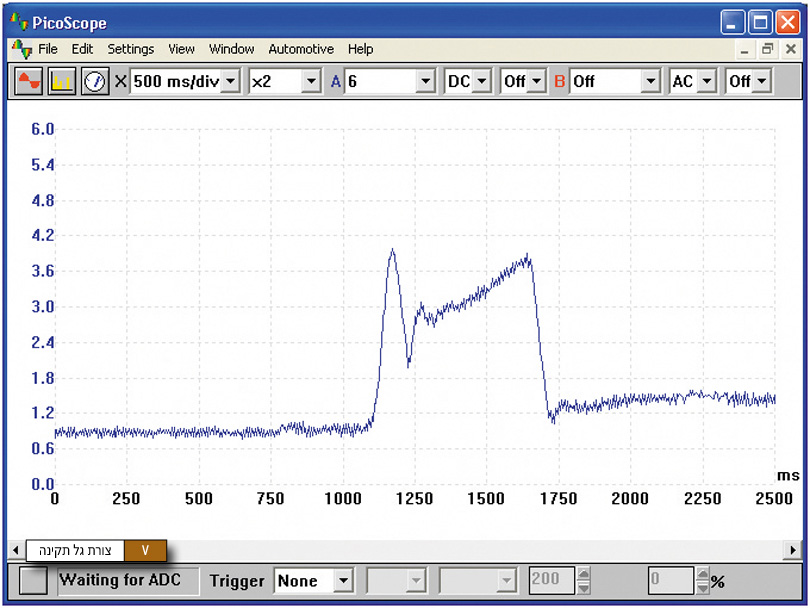810x608 pixels.
Task: Click the X multiplier icon beside timebase
Action: click(x=121, y=81)
